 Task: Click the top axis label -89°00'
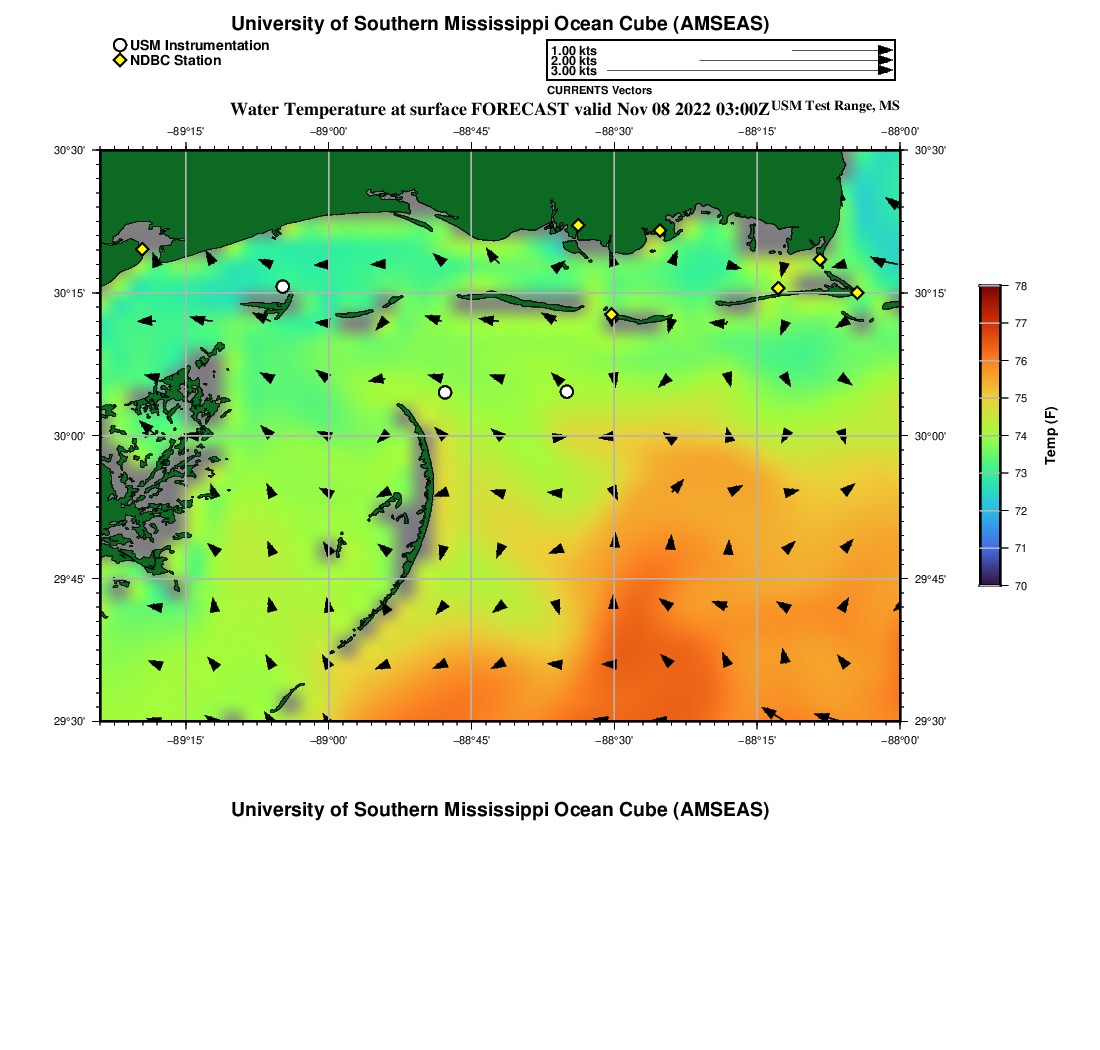pyautogui.click(x=329, y=131)
